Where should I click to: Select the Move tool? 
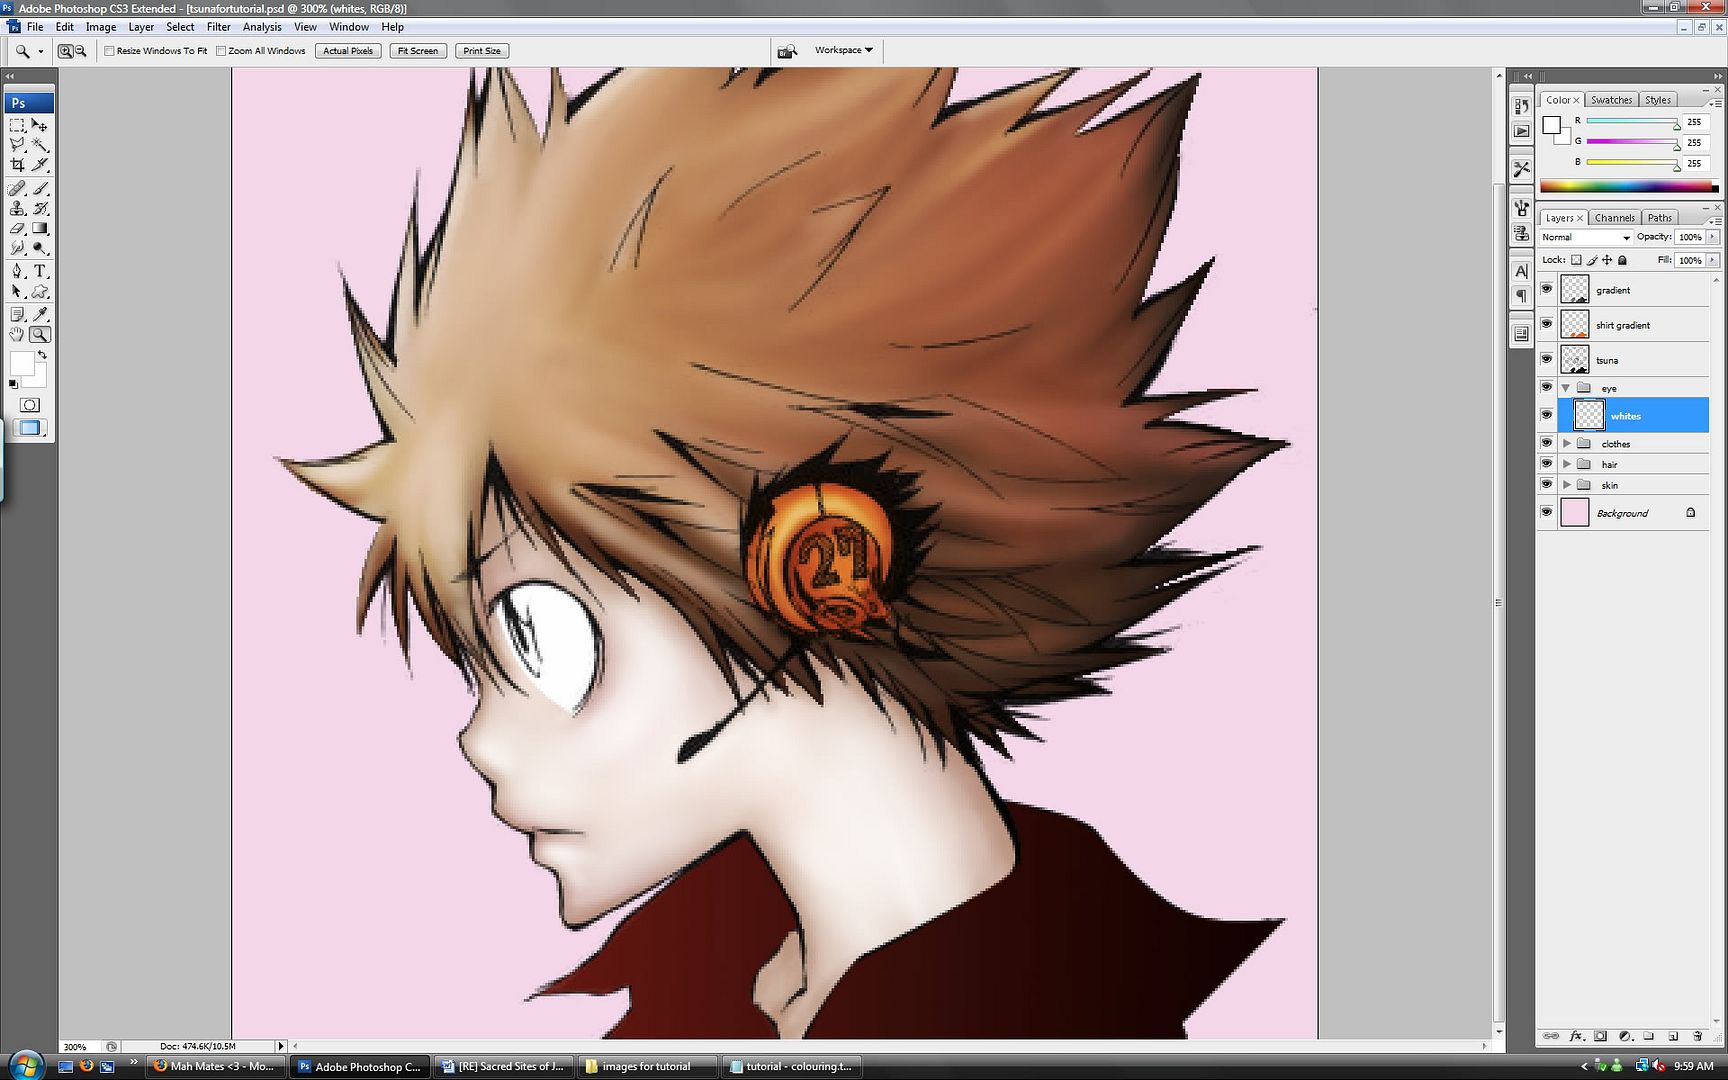click(x=40, y=125)
